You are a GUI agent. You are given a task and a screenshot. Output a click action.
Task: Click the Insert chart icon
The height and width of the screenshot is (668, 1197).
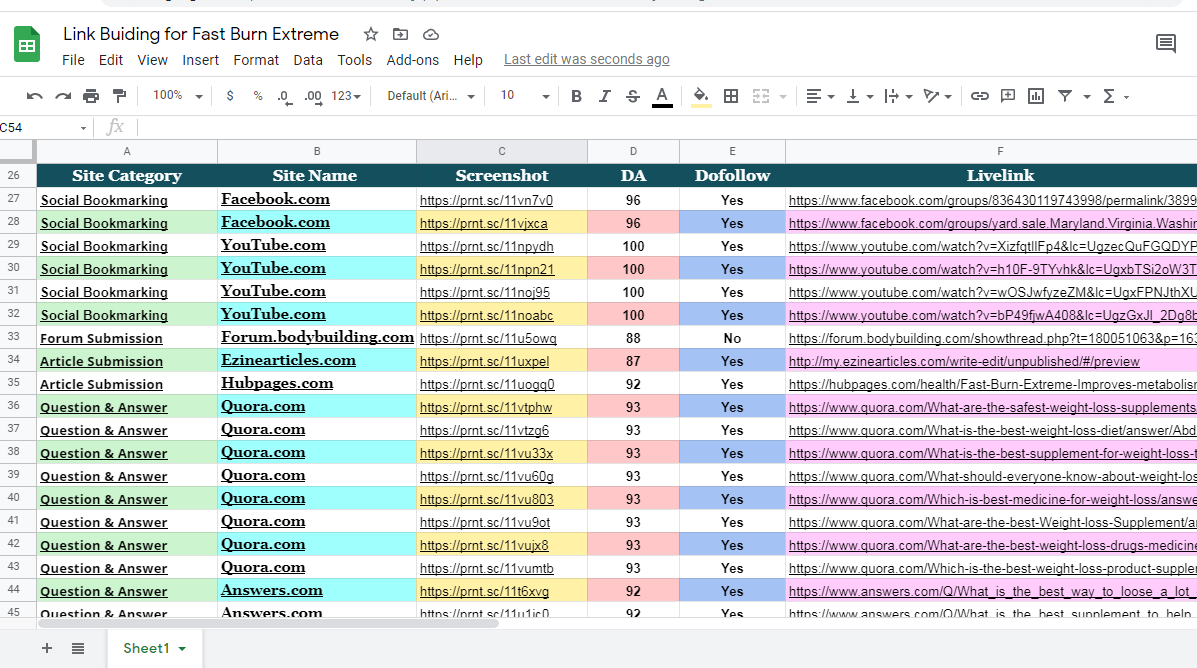1036,96
